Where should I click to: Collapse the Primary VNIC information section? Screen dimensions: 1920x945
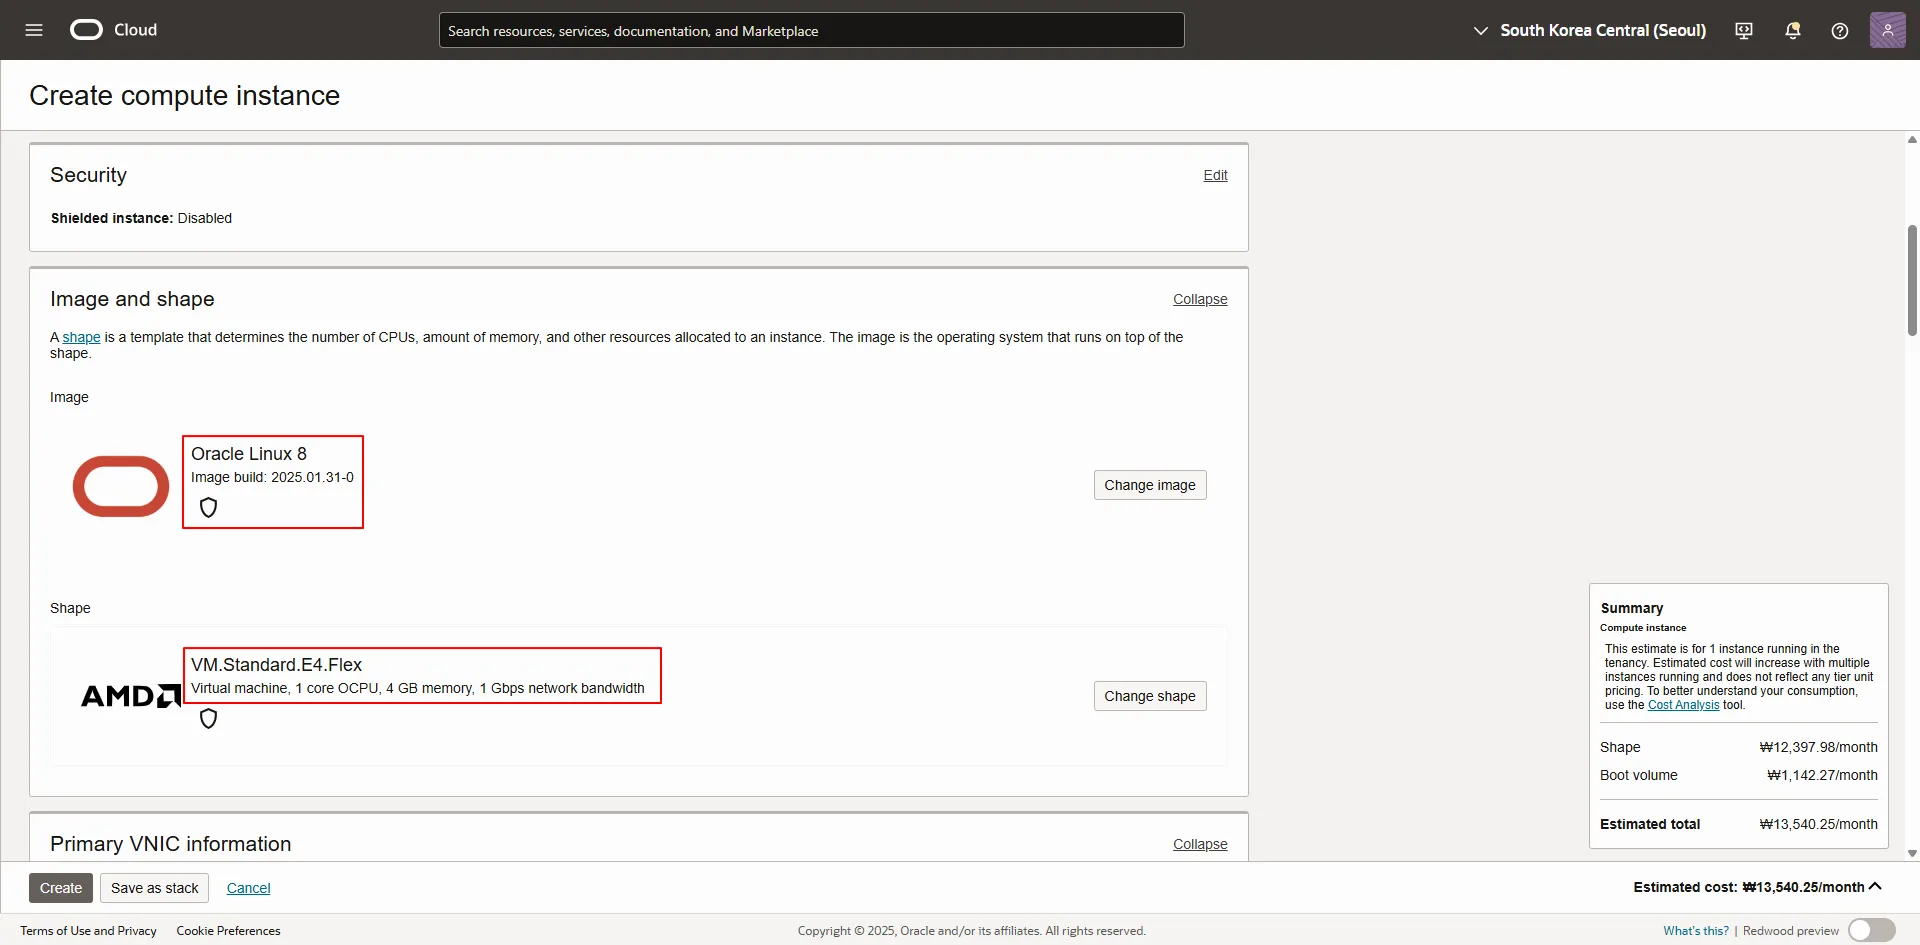pyautogui.click(x=1200, y=844)
